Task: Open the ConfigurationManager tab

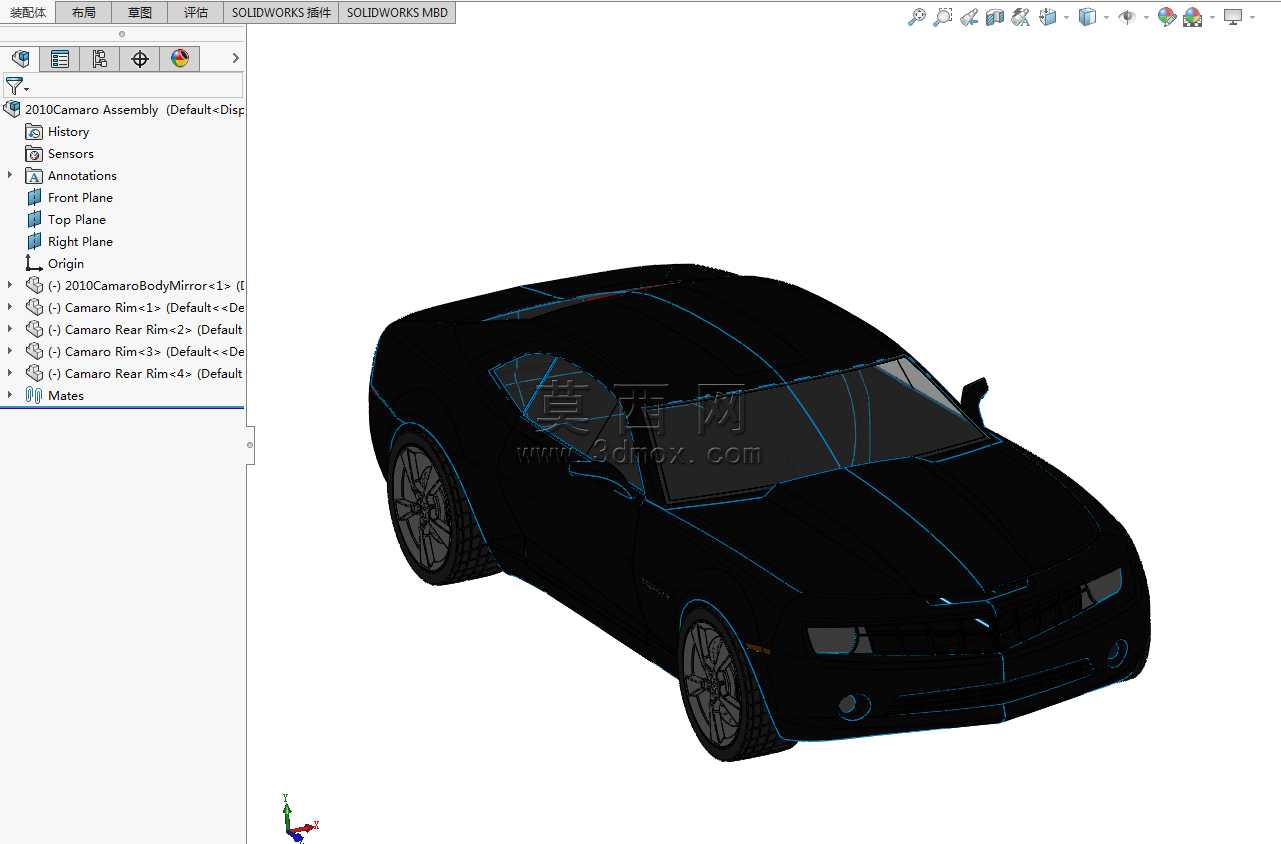Action: click(x=100, y=59)
